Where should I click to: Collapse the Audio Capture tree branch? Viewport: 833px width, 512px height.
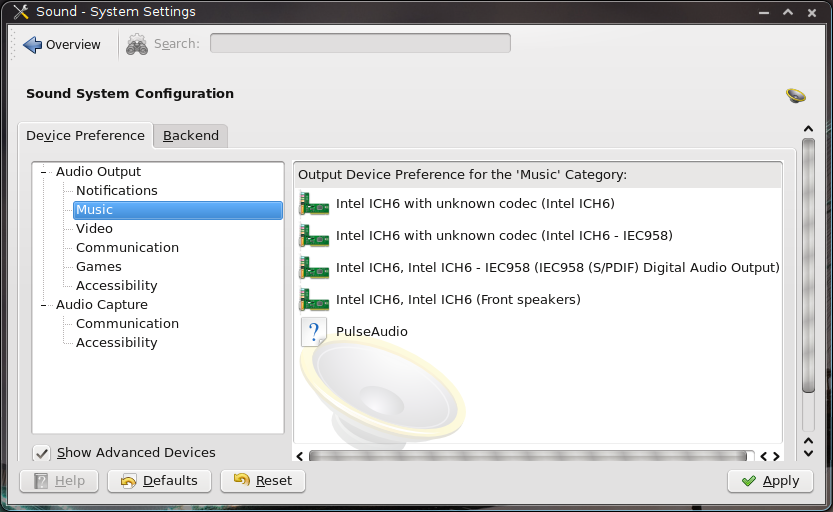pyautogui.click(x=44, y=305)
